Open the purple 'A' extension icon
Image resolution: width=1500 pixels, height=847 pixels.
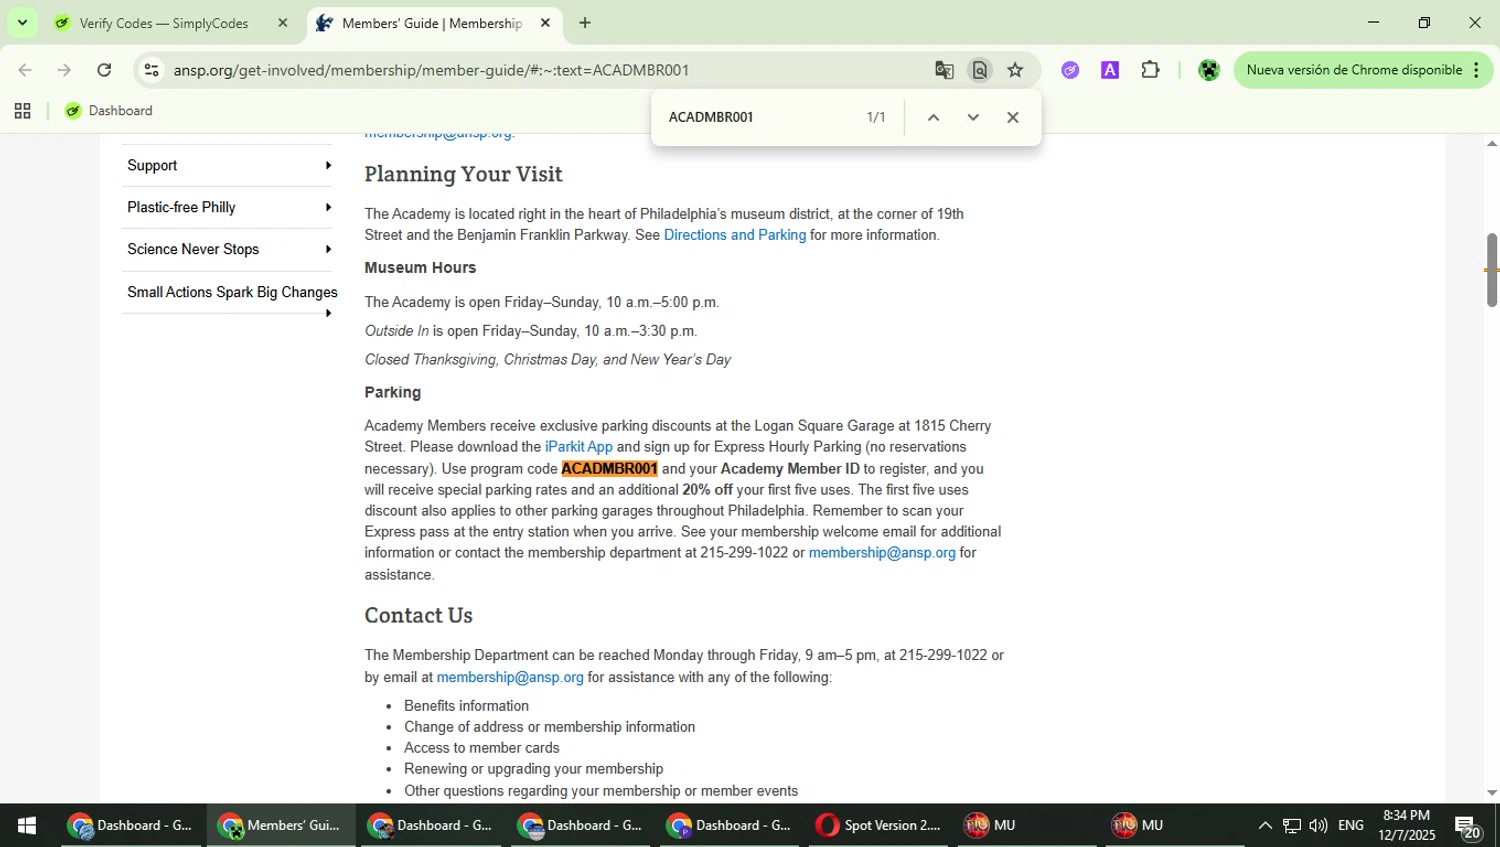coord(1110,70)
